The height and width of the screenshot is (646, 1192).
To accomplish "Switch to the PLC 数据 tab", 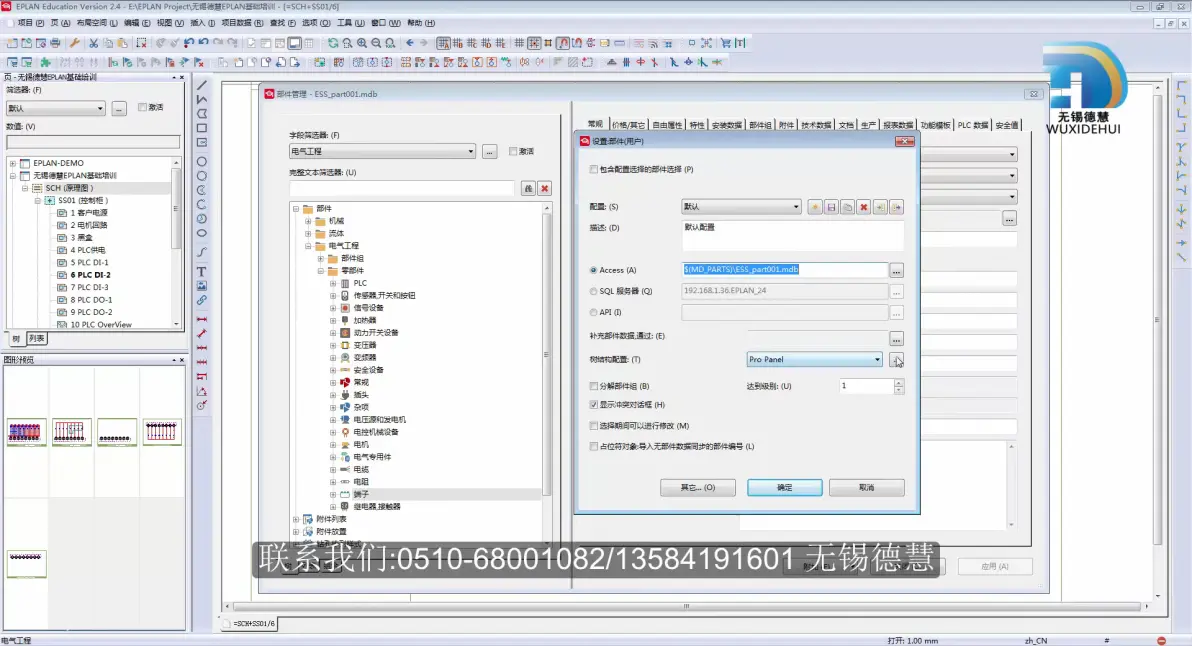I will coord(973,125).
